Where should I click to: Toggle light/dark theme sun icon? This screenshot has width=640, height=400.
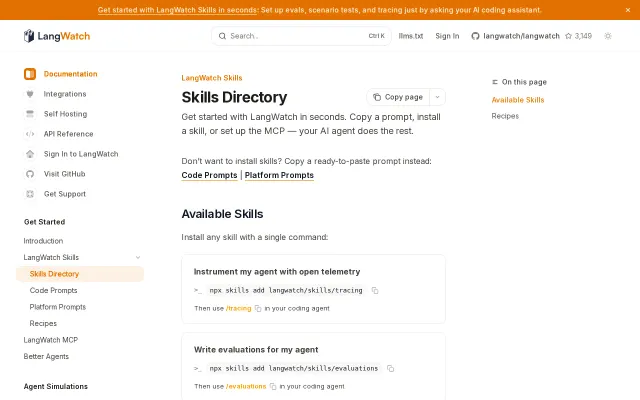click(608, 36)
